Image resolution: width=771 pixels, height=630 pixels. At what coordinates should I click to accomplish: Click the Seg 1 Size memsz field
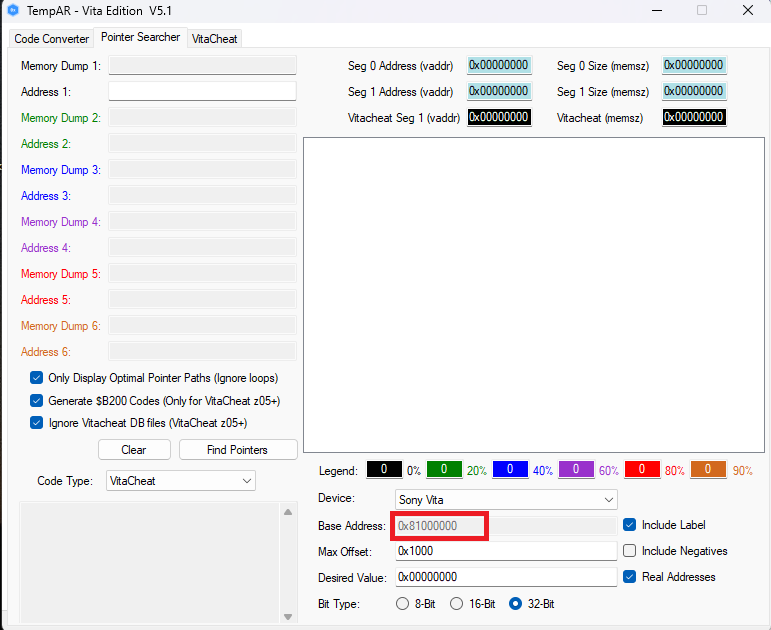694,91
